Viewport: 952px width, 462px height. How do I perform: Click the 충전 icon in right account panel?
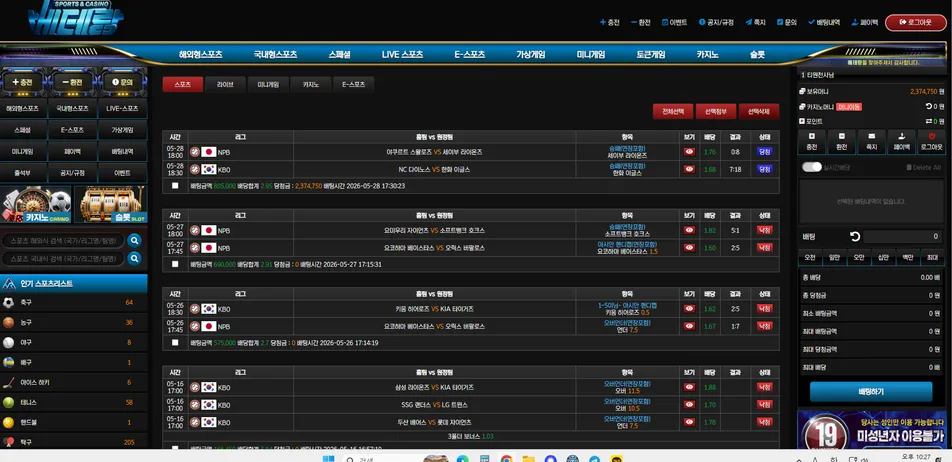[x=812, y=136]
